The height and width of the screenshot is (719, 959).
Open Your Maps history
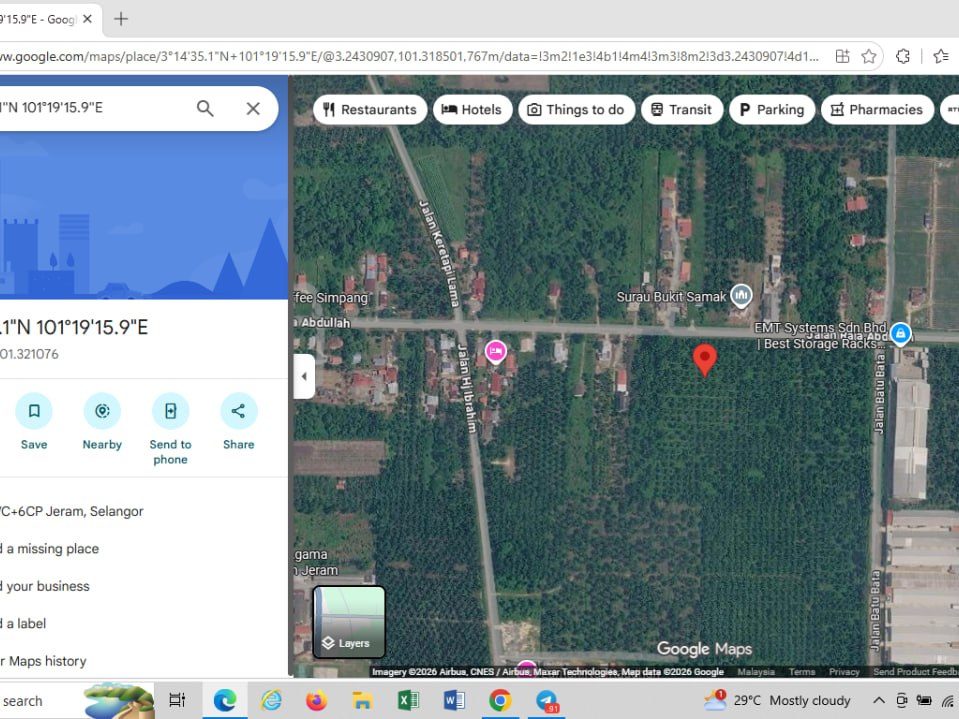pos(144,660)
